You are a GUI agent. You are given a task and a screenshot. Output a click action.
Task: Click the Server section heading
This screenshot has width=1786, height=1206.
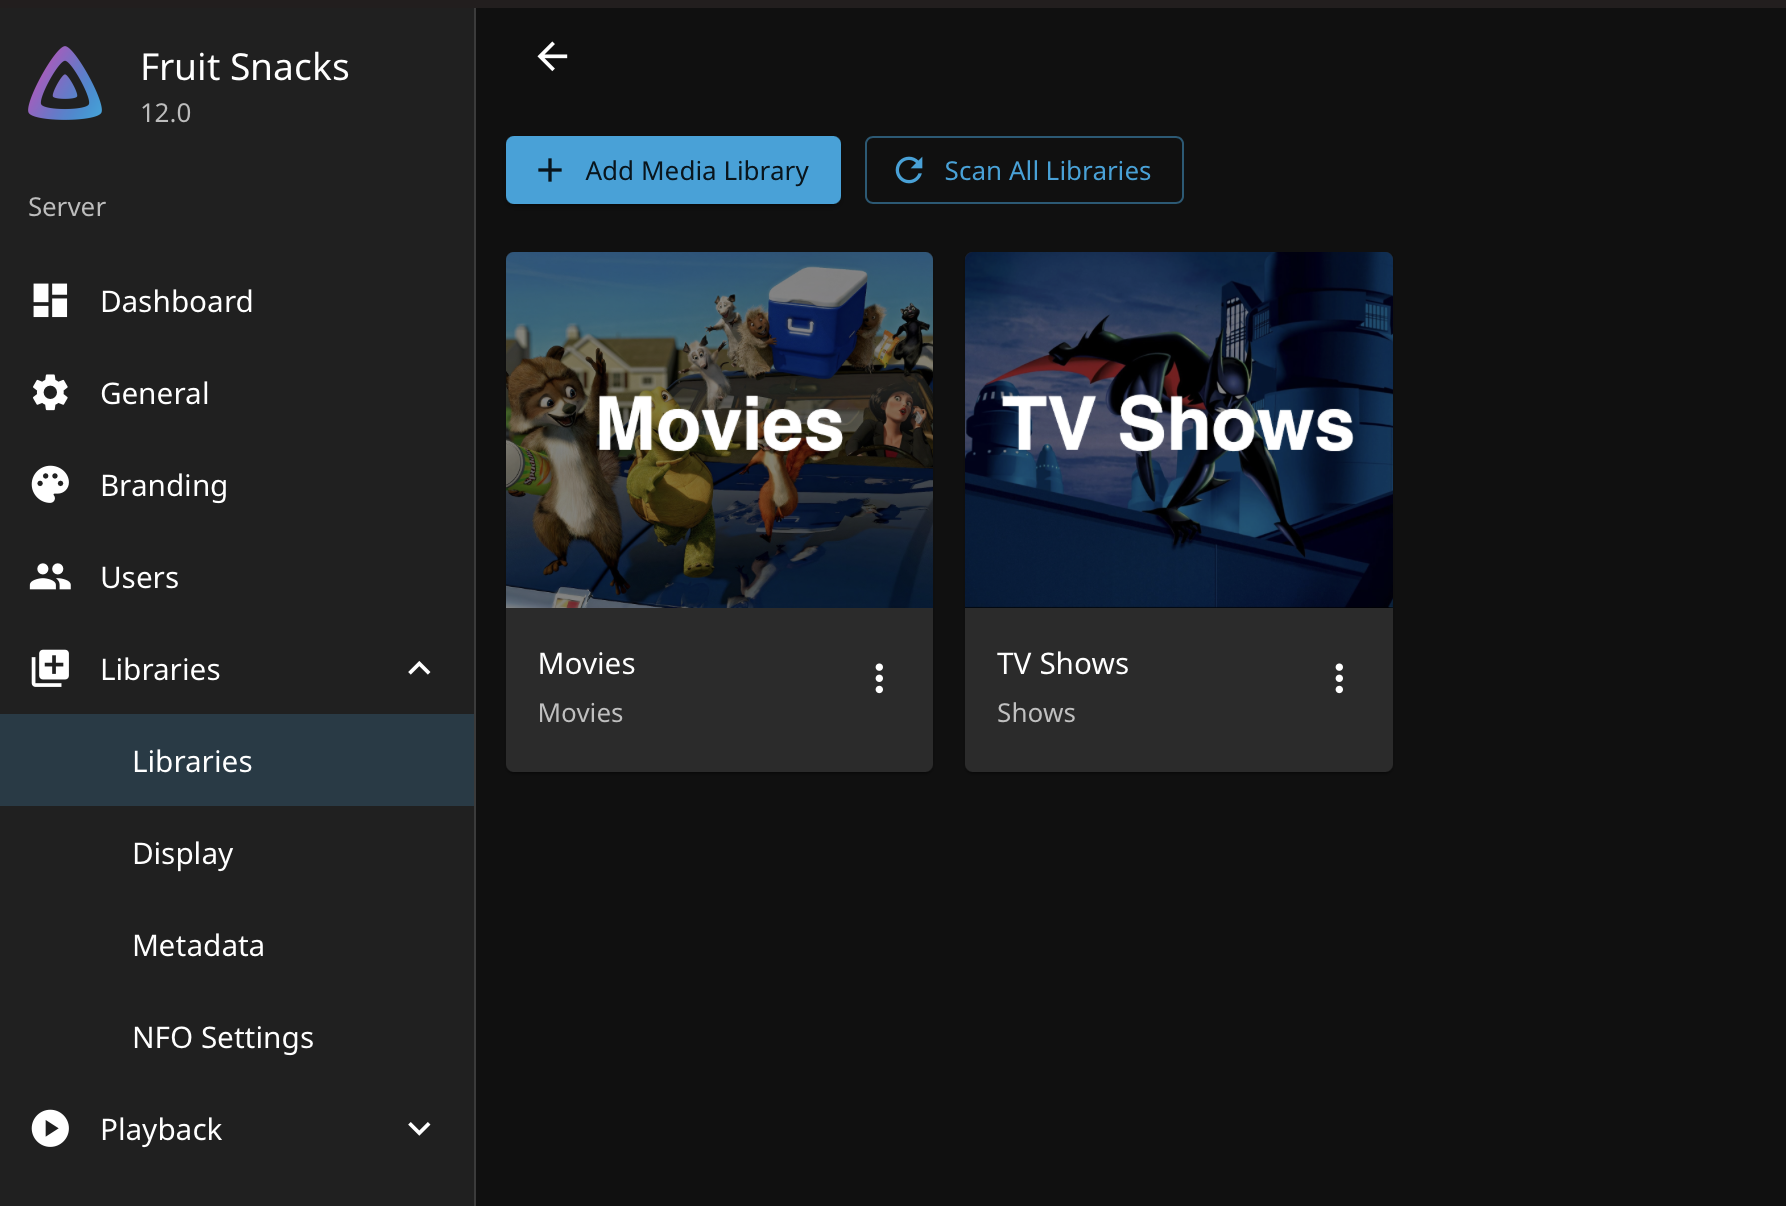(x=67, y=207)
